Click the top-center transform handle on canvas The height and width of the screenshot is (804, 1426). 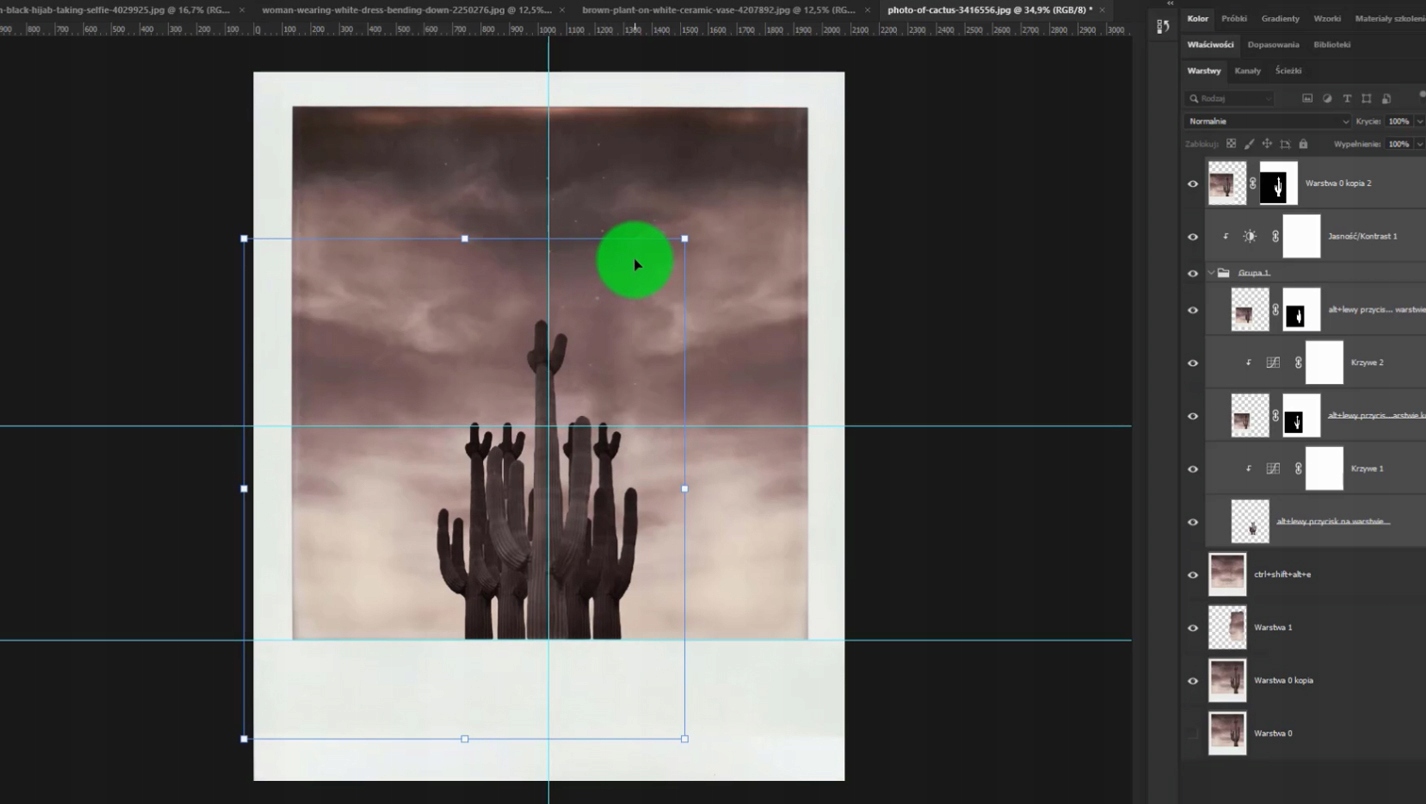(x=464, y=239)
